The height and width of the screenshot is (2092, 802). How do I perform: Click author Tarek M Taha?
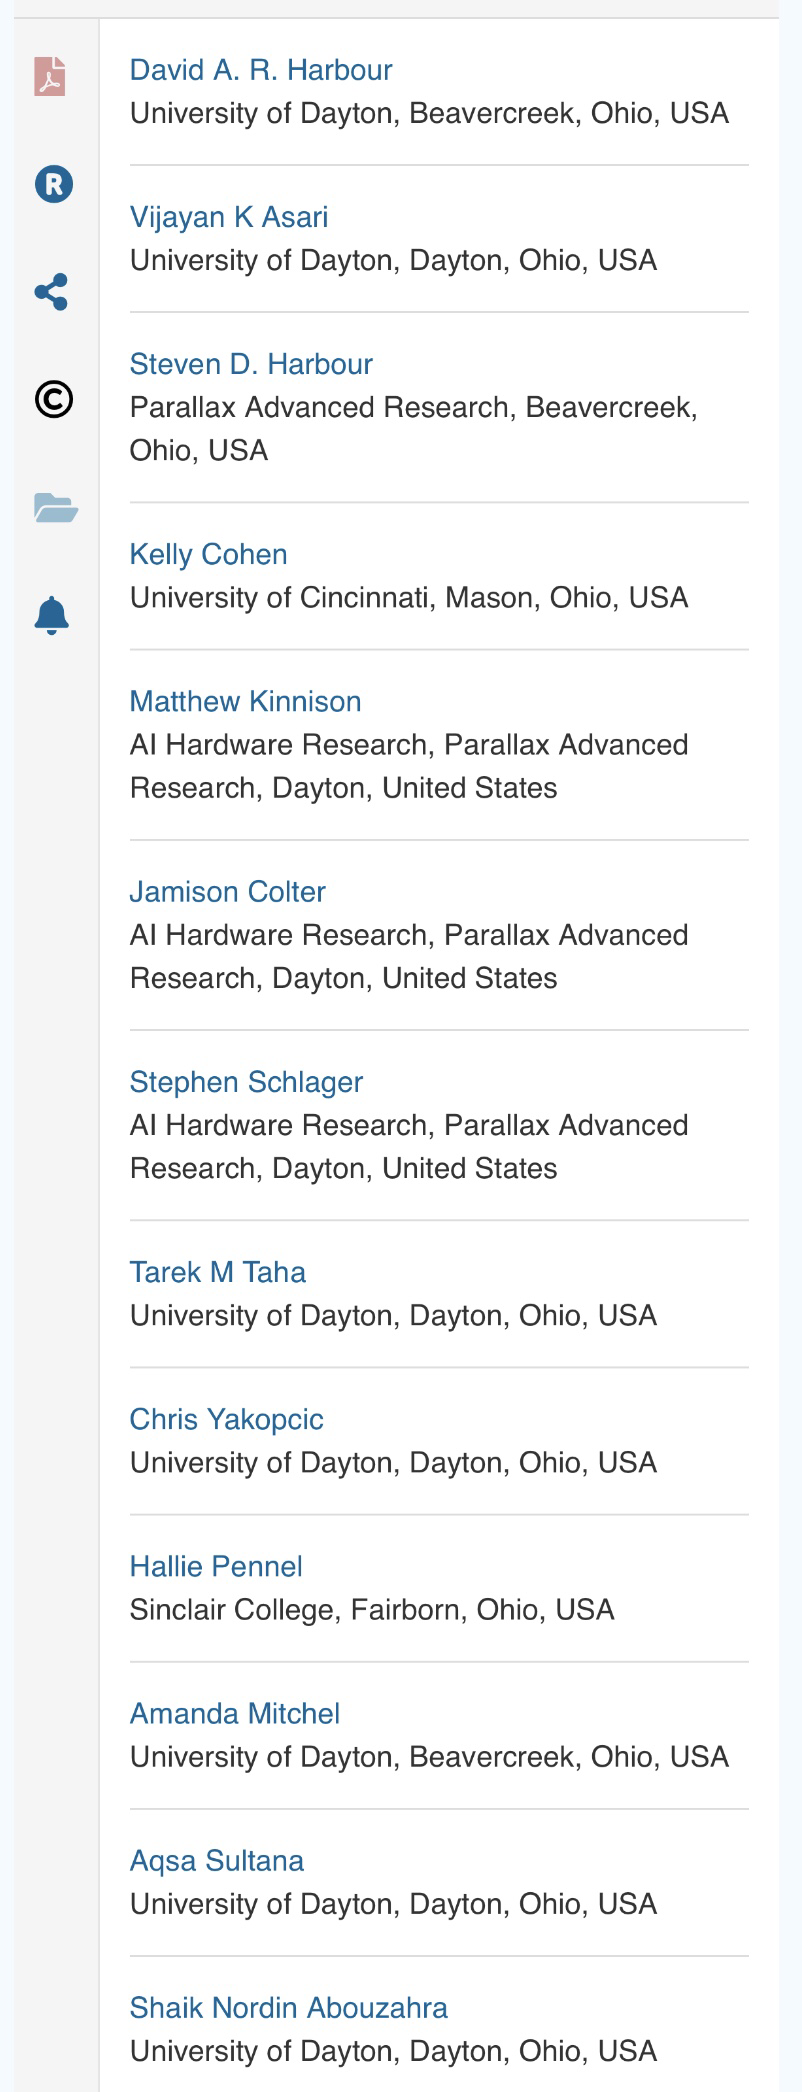[217, 1272]
